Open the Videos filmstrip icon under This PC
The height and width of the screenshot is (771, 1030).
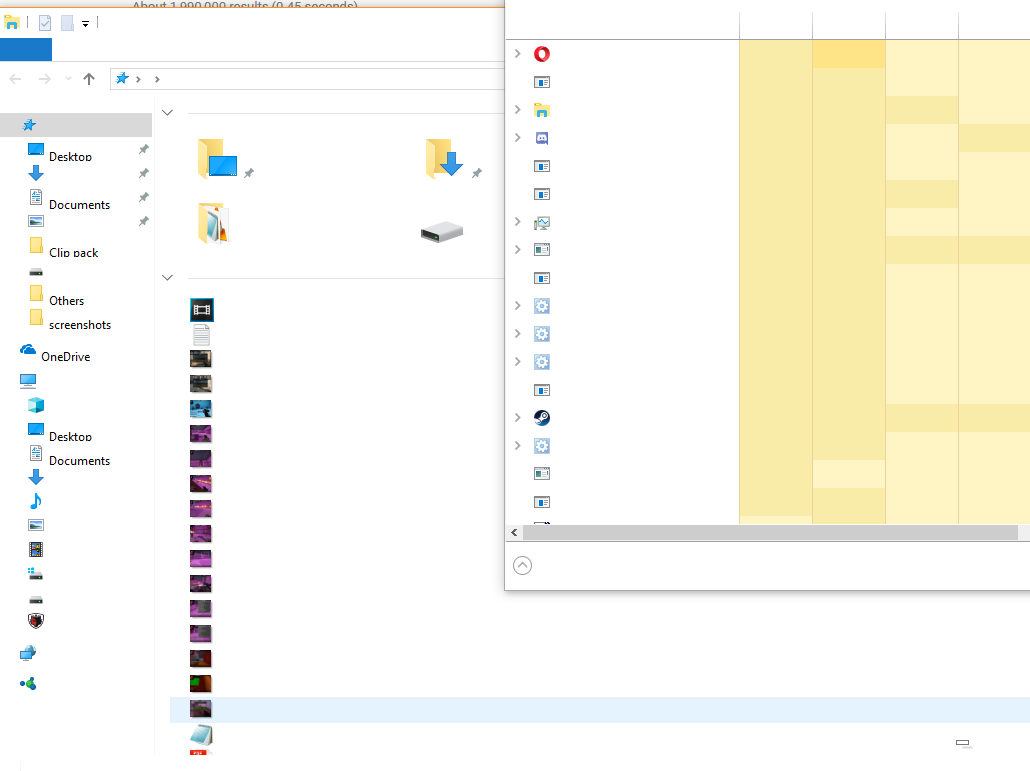(x=36, y=549)
